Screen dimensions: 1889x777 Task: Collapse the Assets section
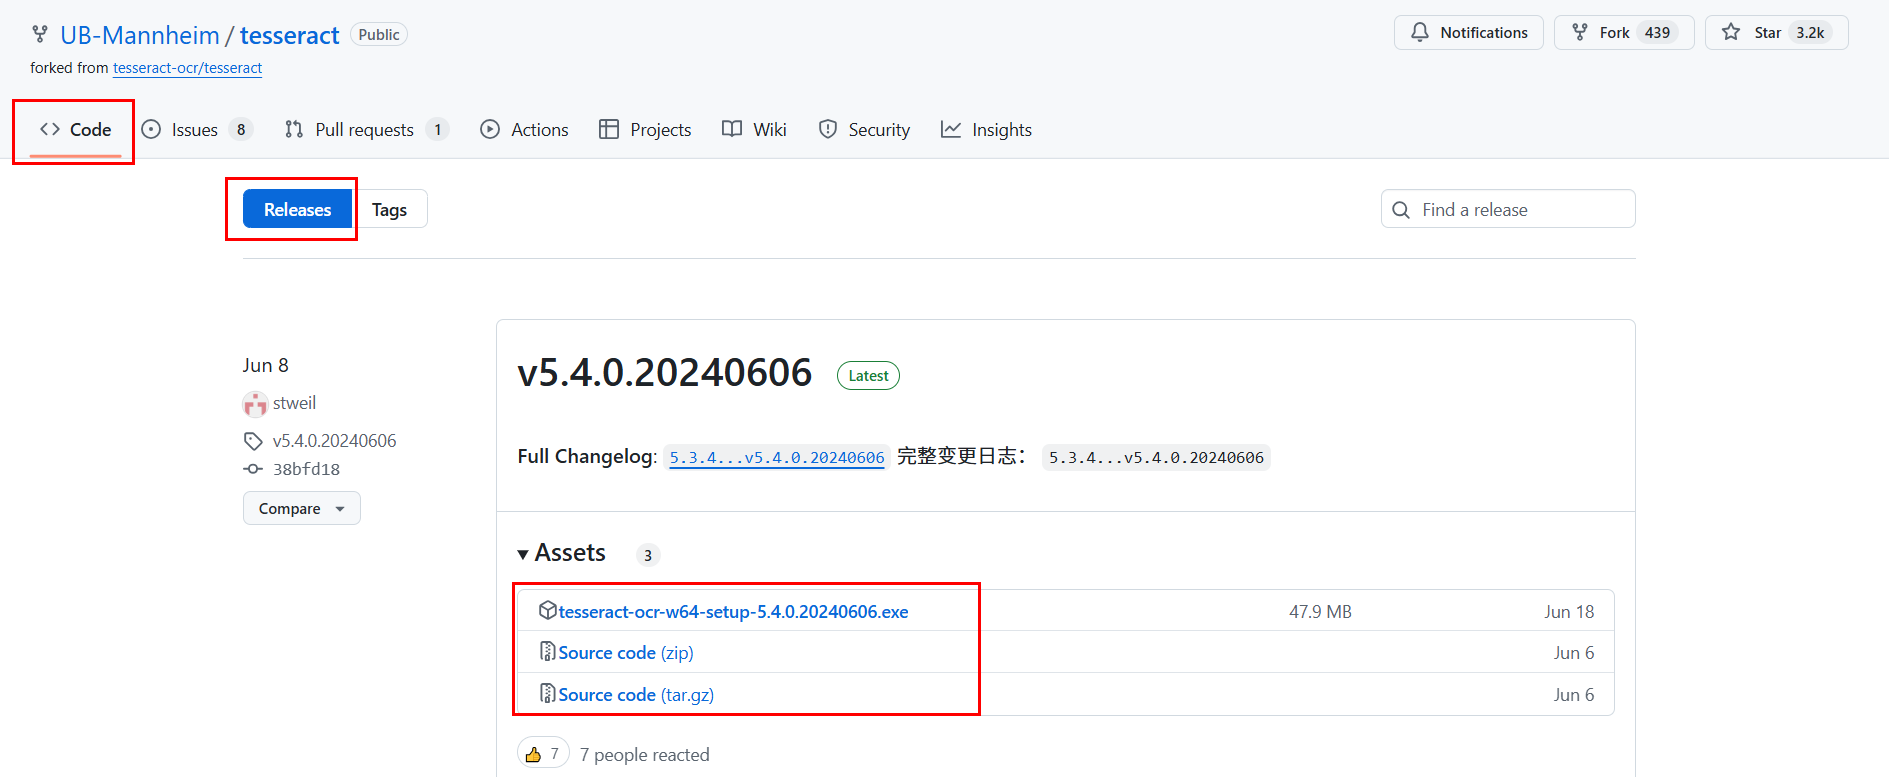pos(561,553)
